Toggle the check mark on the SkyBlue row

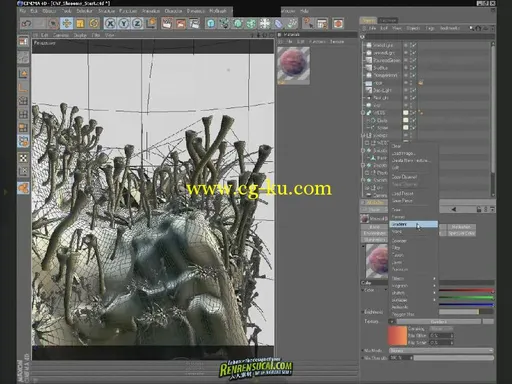pyautogui.click(x=413, y=68)
